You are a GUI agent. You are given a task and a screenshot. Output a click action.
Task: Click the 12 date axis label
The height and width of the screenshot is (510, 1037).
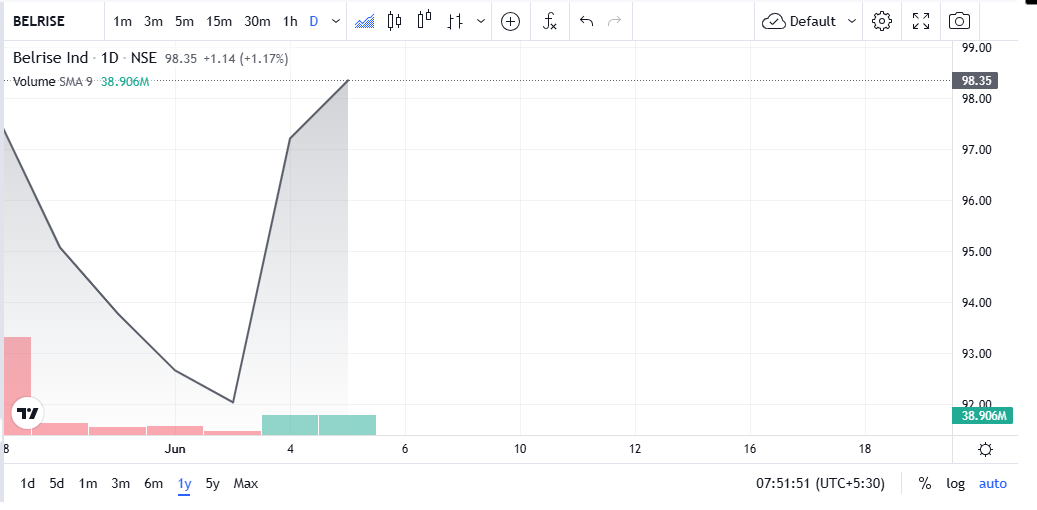click(x=635, y=449)
